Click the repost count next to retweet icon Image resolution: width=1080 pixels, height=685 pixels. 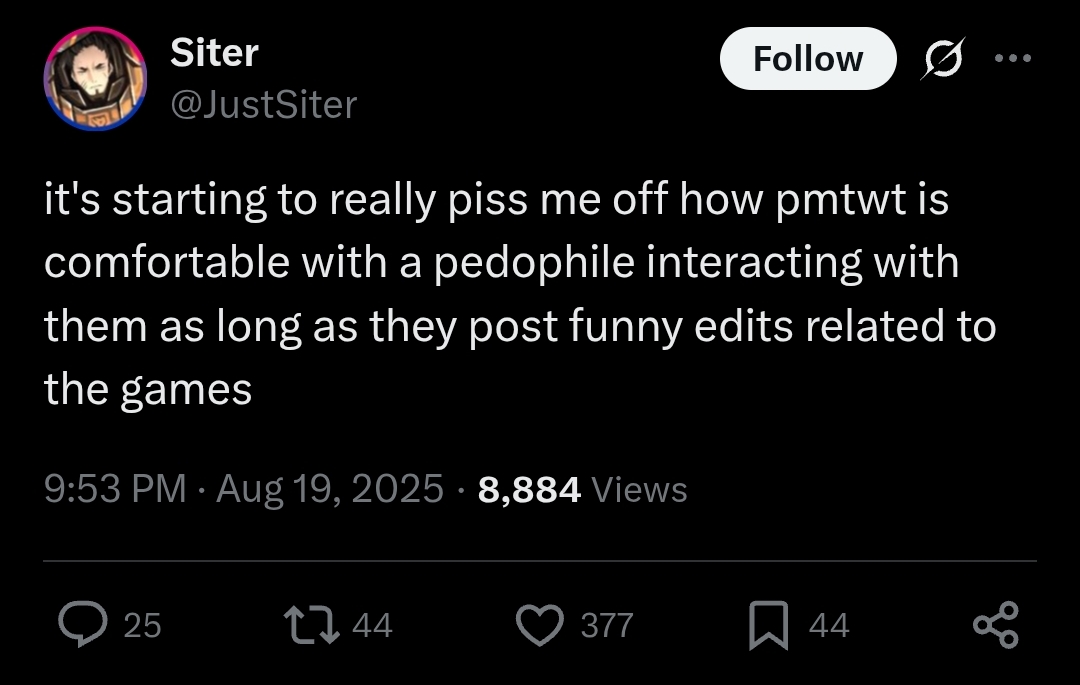coord(373,626)
